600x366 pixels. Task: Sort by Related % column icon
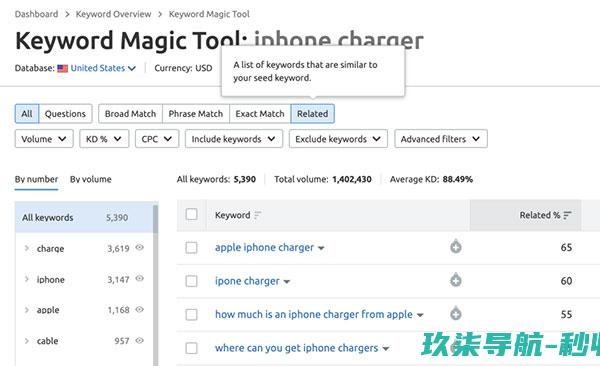point(567,216)
